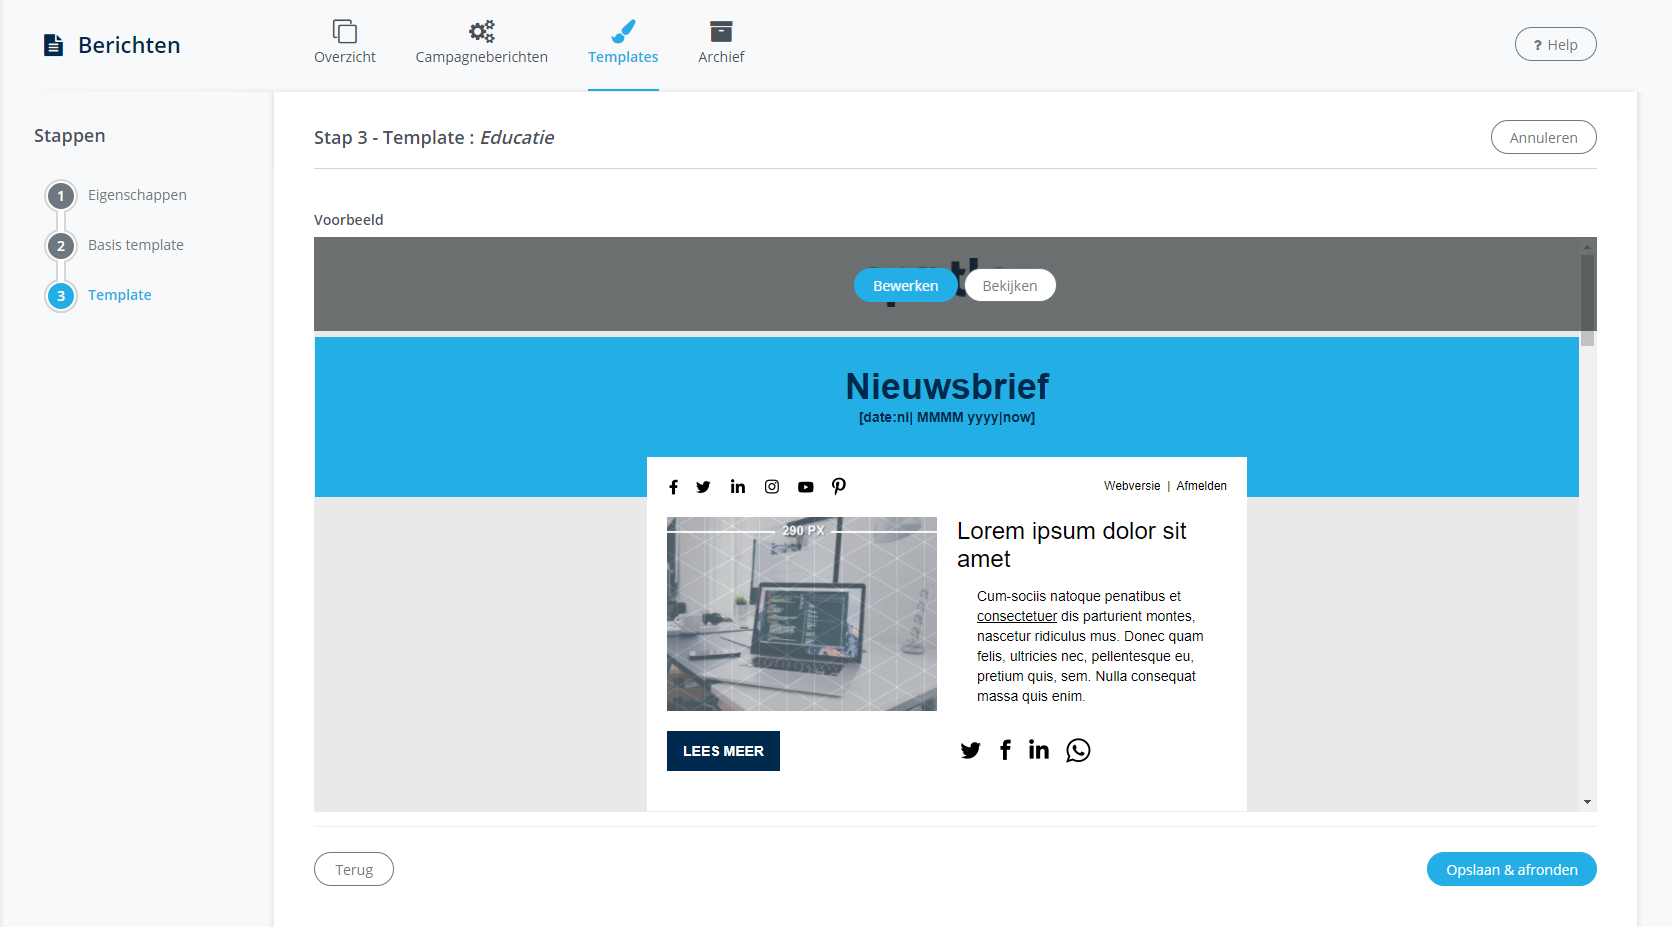Open the Overzicht tab
This screenshot has height=927, width=1672.
coord(345,43)
